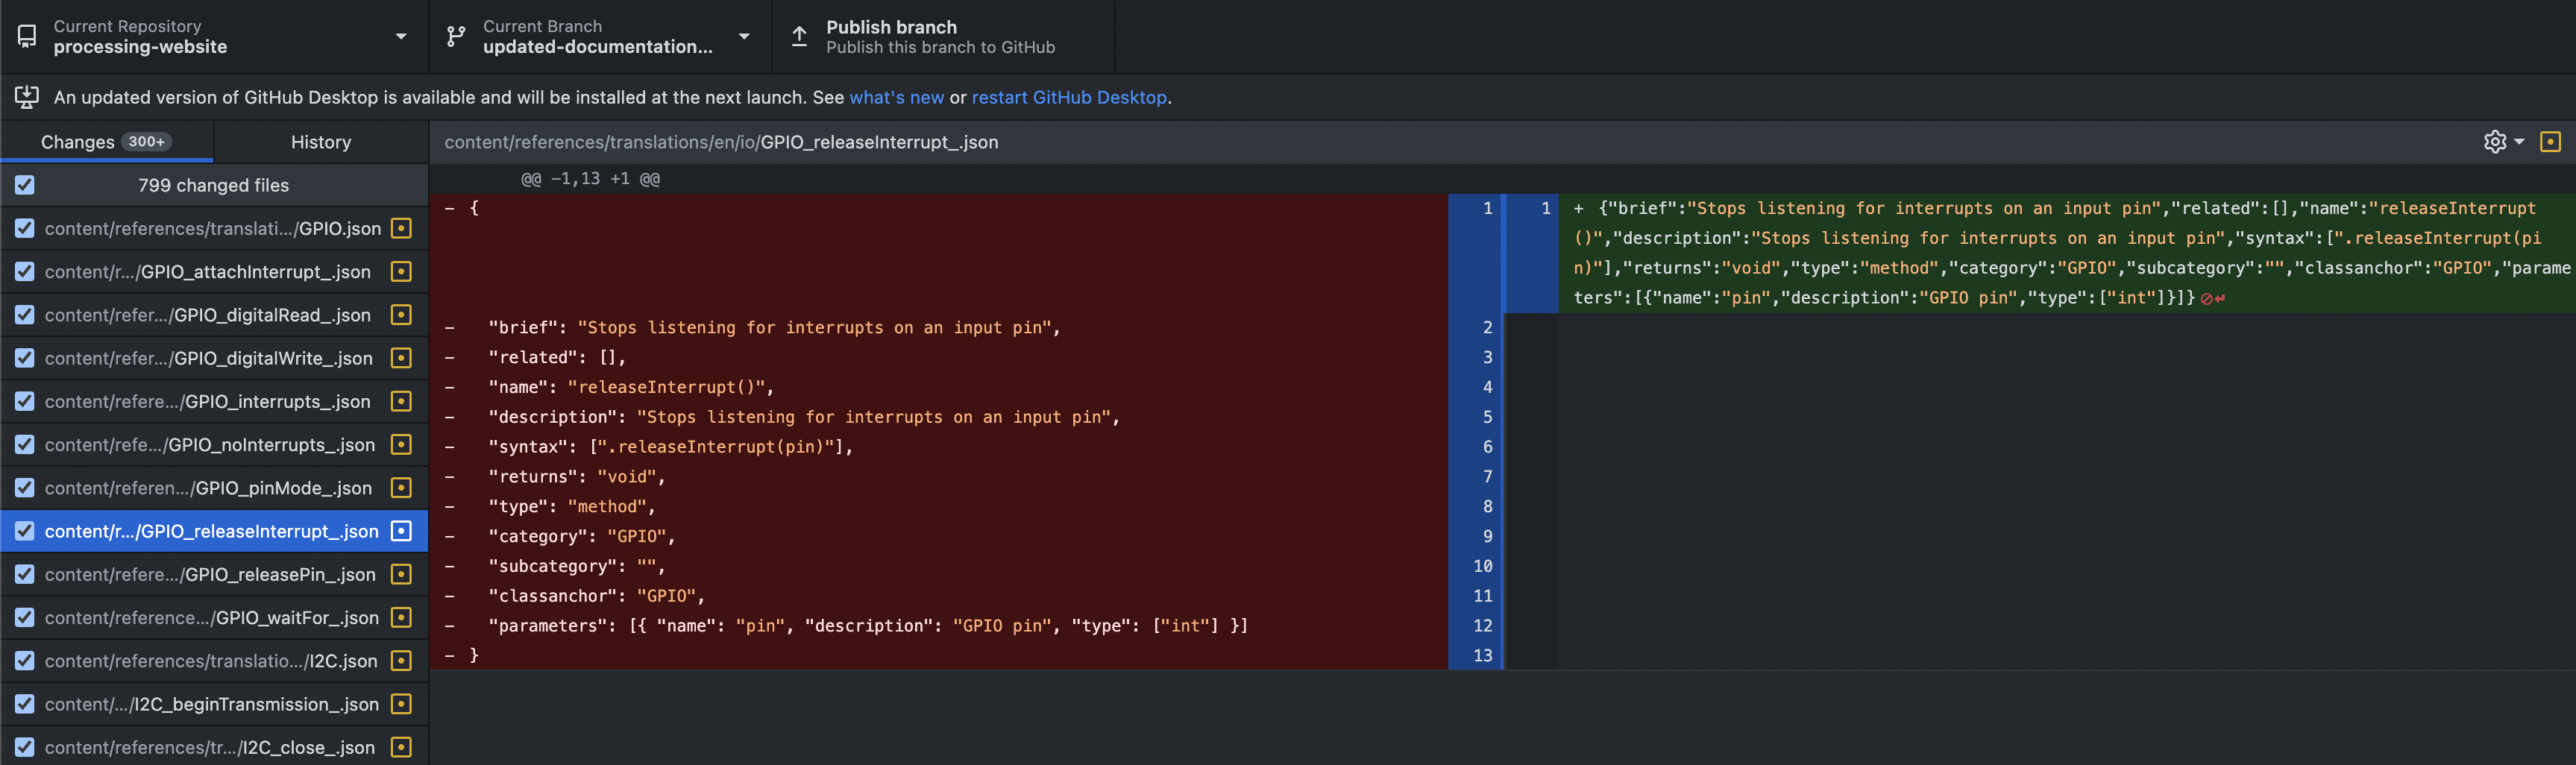Click modified status icon for GPIO_releasePin_.json
The image size is (2576, 765).
point(401,574)
